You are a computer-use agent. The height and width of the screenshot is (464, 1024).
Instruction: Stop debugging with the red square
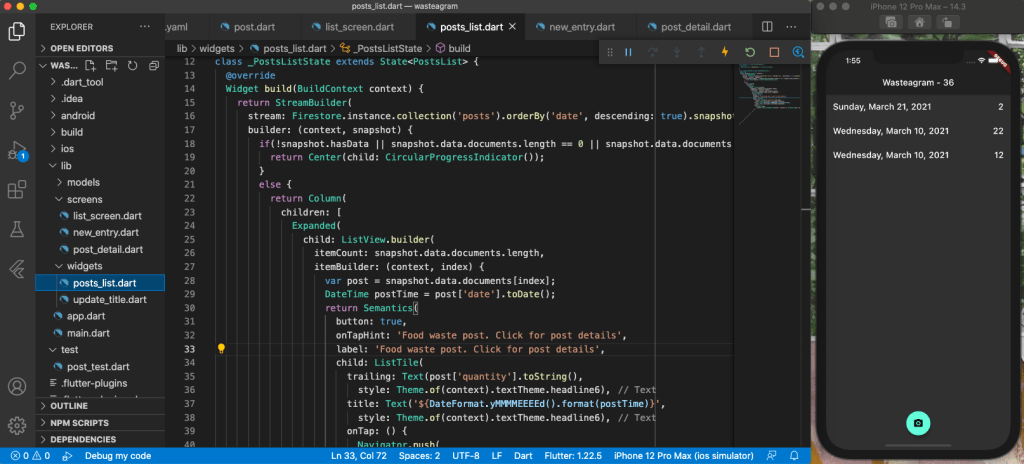pyautogui.click(x=774, y=52)
